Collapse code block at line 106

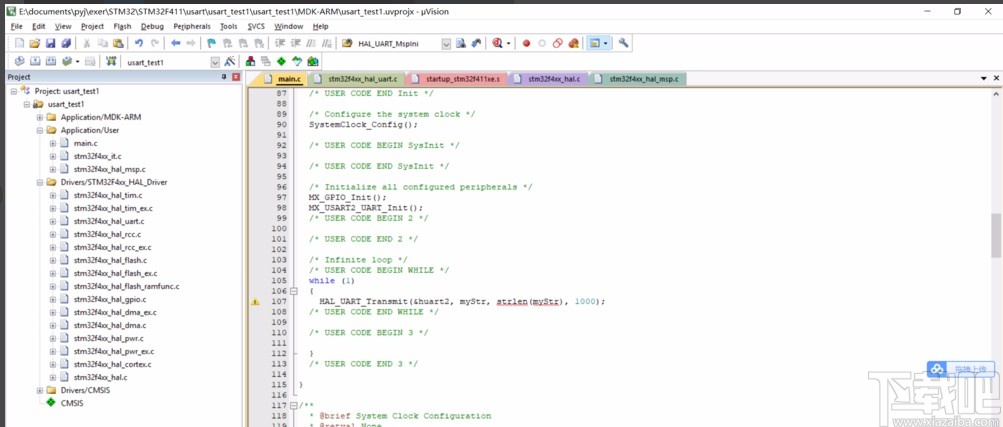pos(294,291)
